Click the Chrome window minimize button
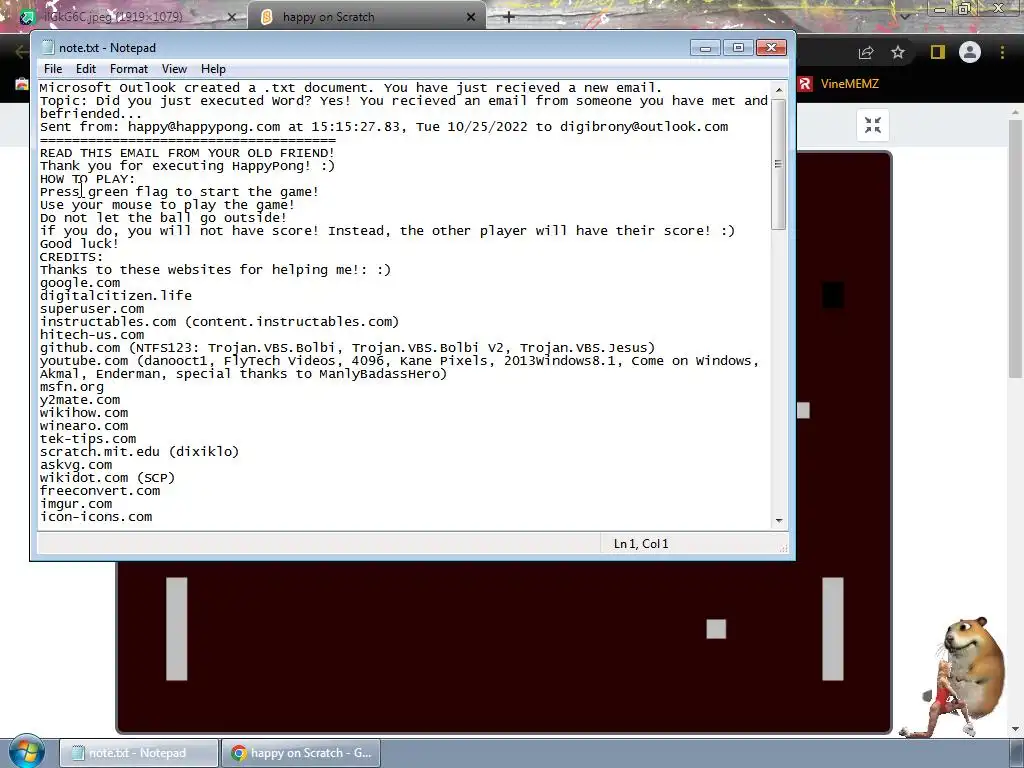 pyautogui.click(x=940, y=8)
